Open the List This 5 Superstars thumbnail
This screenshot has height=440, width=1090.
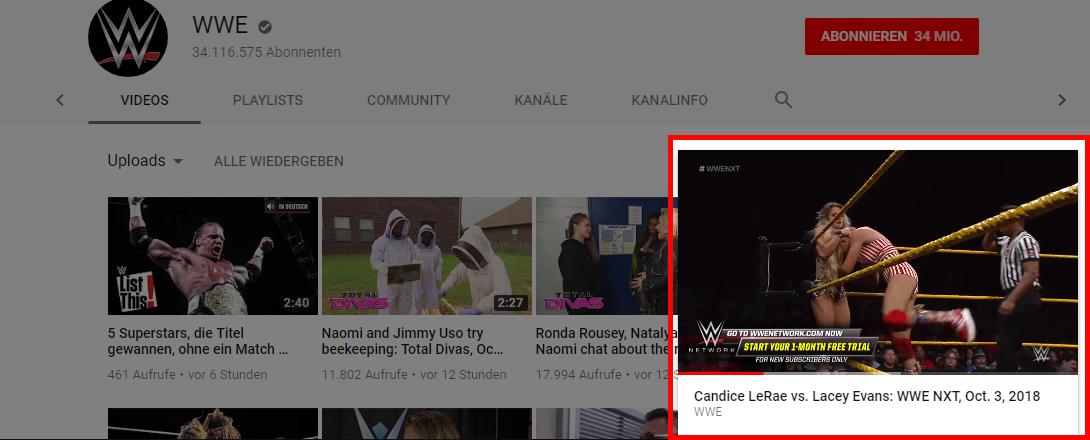(212, 256)
